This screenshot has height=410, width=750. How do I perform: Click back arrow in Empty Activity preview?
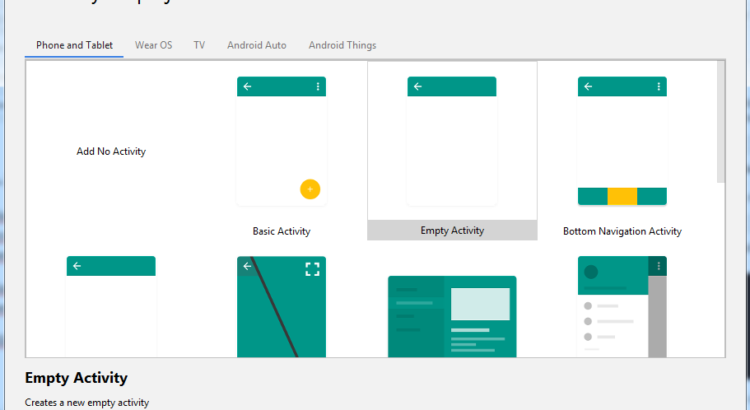(x=417, y=87)
